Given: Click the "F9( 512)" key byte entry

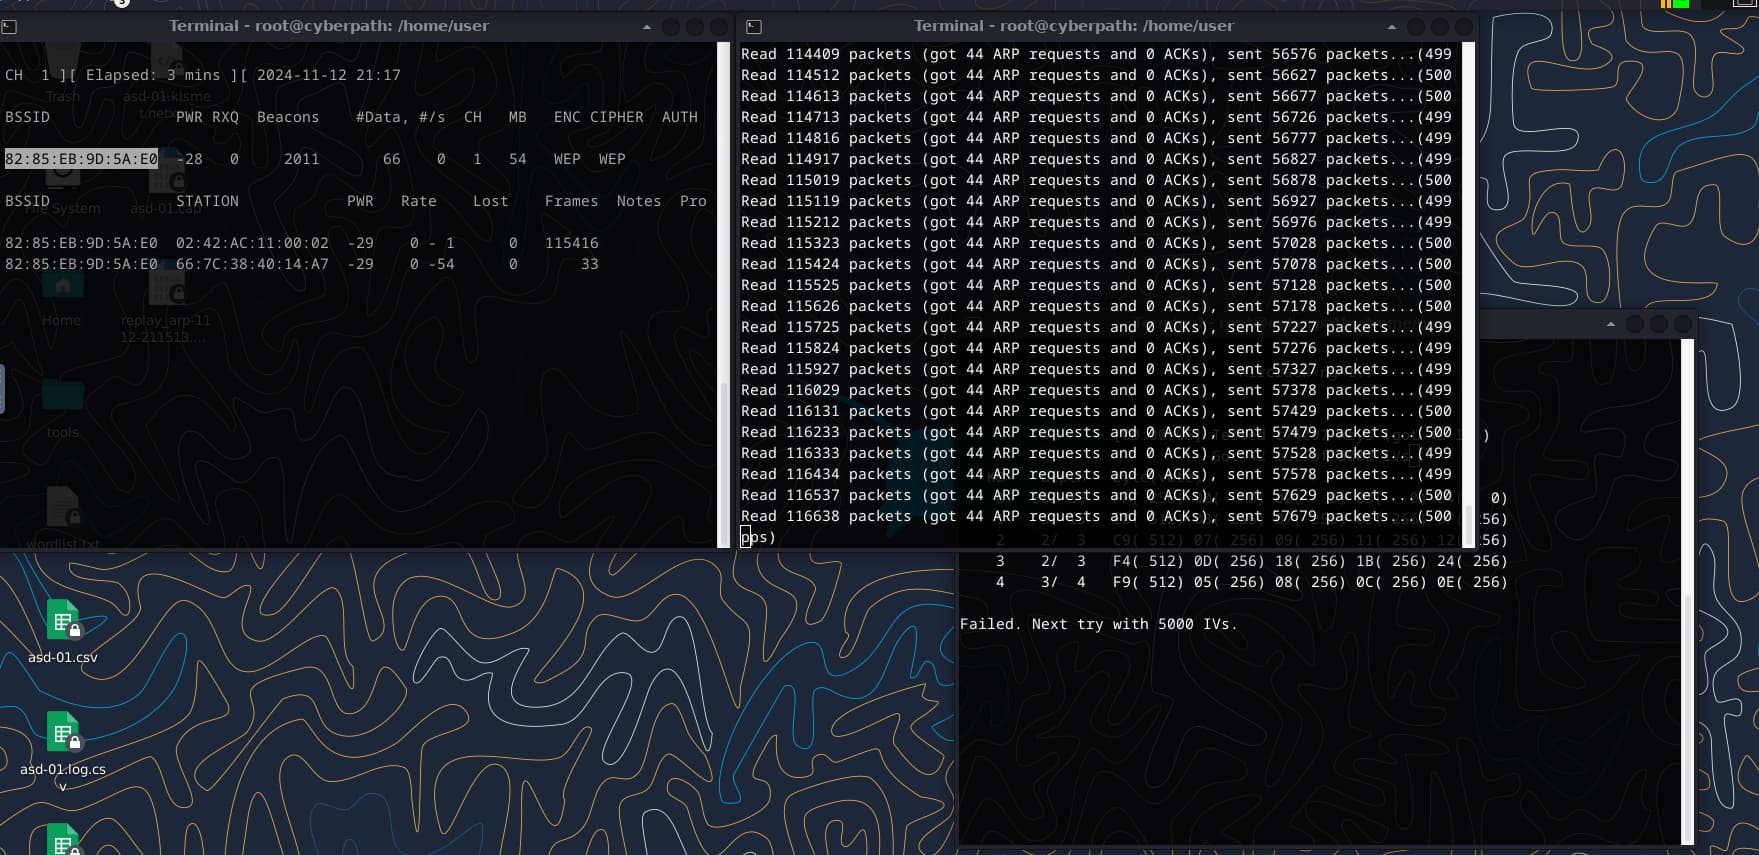Looking at the screenshot, I should click(x=1148, y=582).
